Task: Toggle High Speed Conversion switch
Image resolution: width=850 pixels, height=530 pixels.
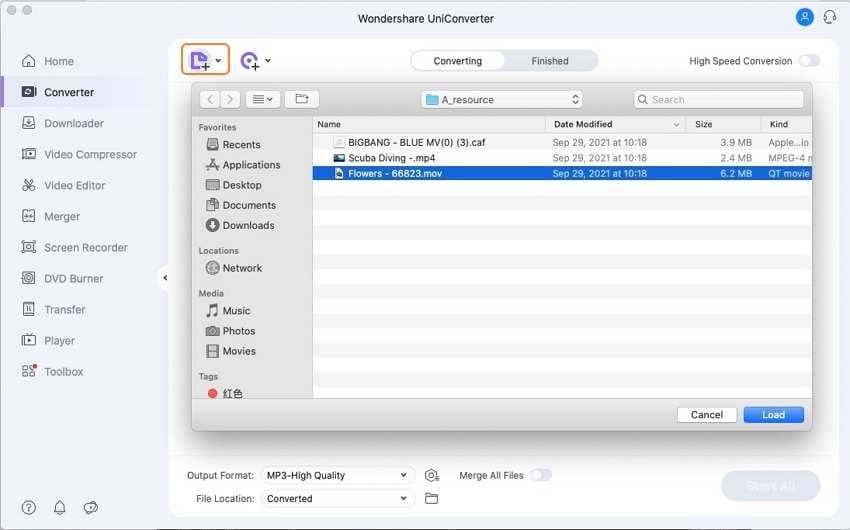Action: point(809,61)
